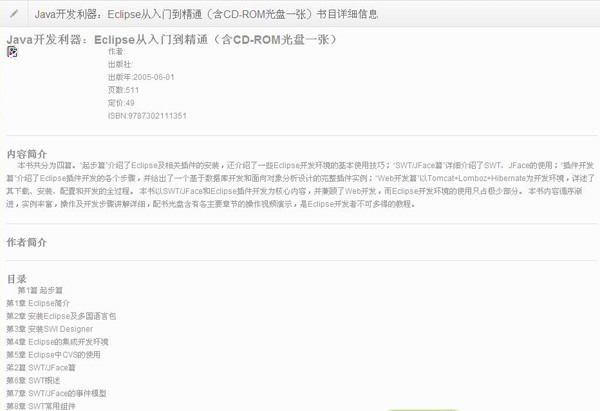Screen dimensions: 600x411
Task: Click the 出版社 field label
Action: pos(120,64)
